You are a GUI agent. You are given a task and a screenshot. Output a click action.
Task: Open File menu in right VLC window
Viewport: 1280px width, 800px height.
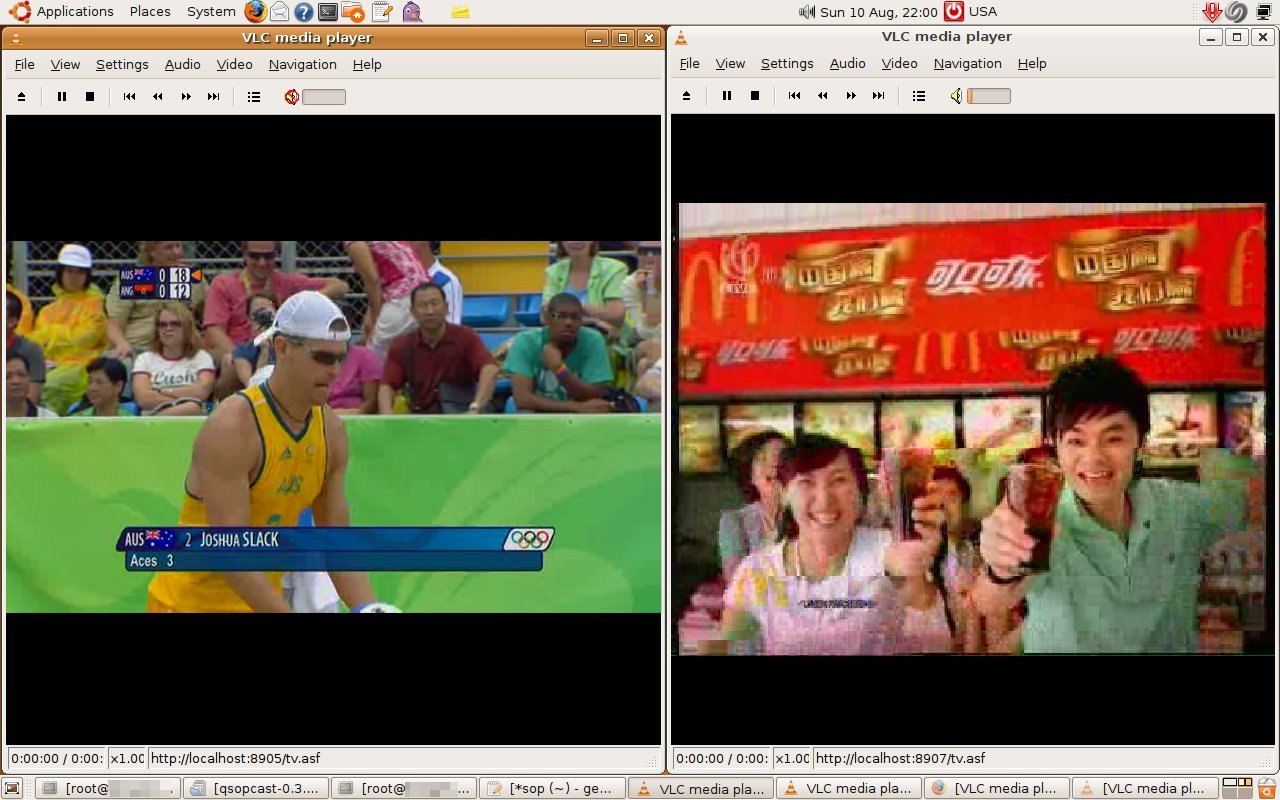(x=690, y=63)
